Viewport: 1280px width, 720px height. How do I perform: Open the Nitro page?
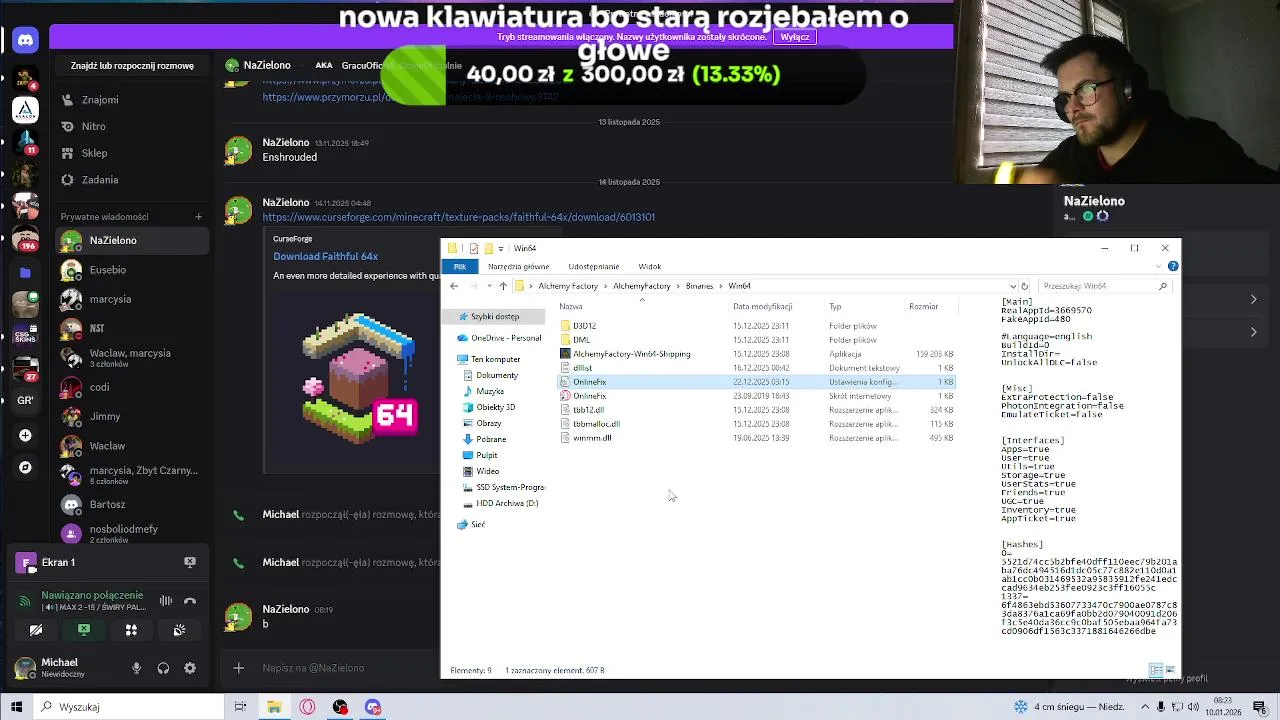click(132, 126)
